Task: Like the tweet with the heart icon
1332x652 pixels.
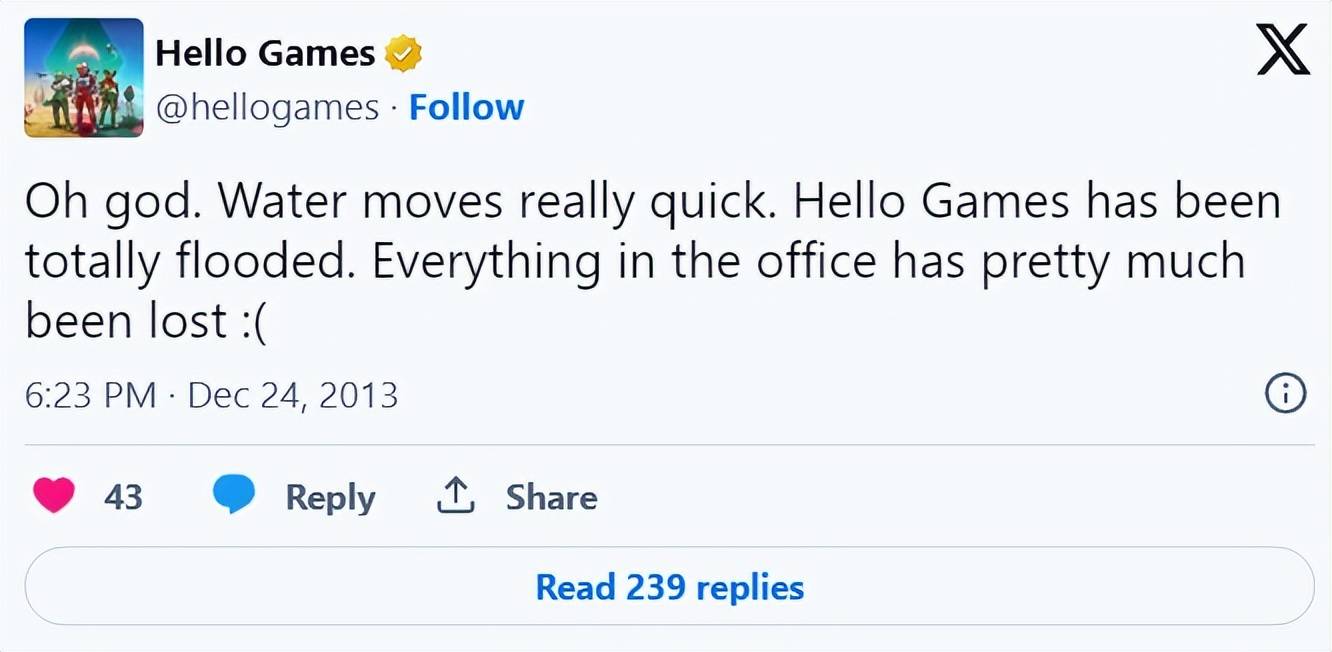Action: point(53,495)
